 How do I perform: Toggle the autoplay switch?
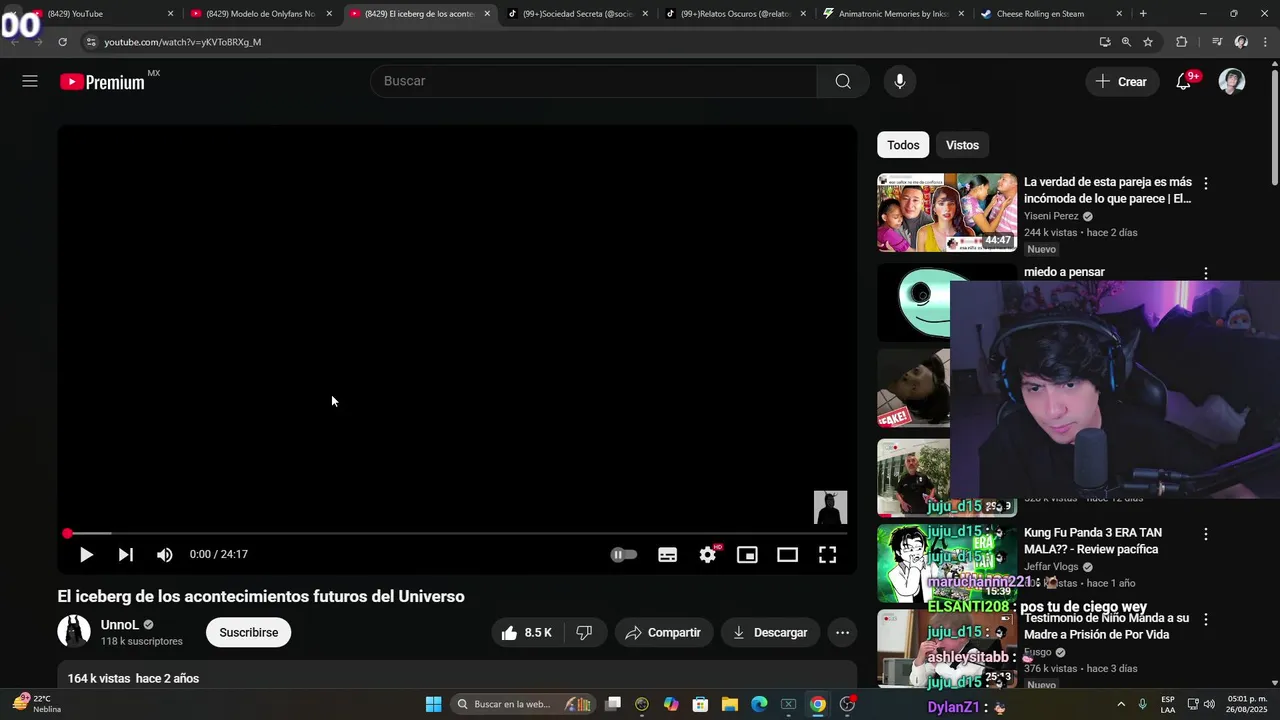tap(623, 554)
